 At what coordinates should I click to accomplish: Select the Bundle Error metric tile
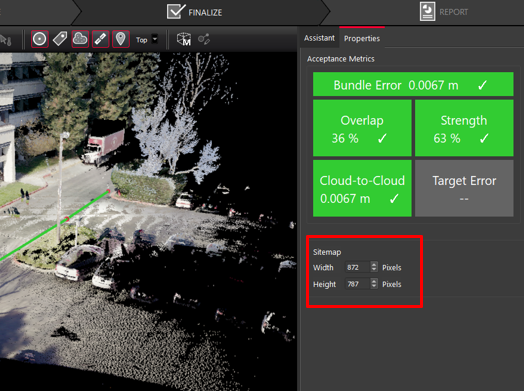pos(413,85)
